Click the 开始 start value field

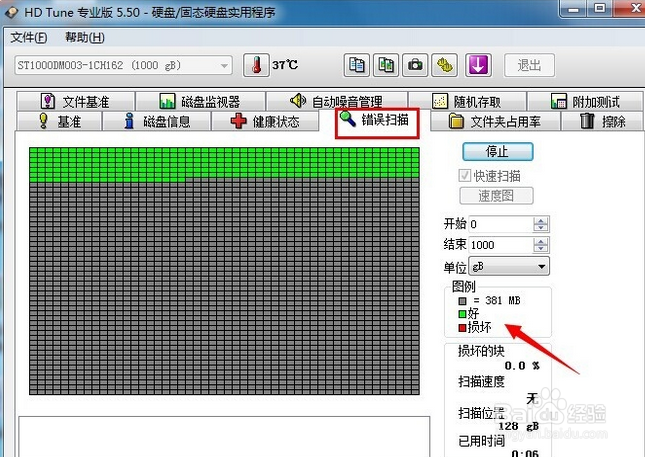[501, 224]
